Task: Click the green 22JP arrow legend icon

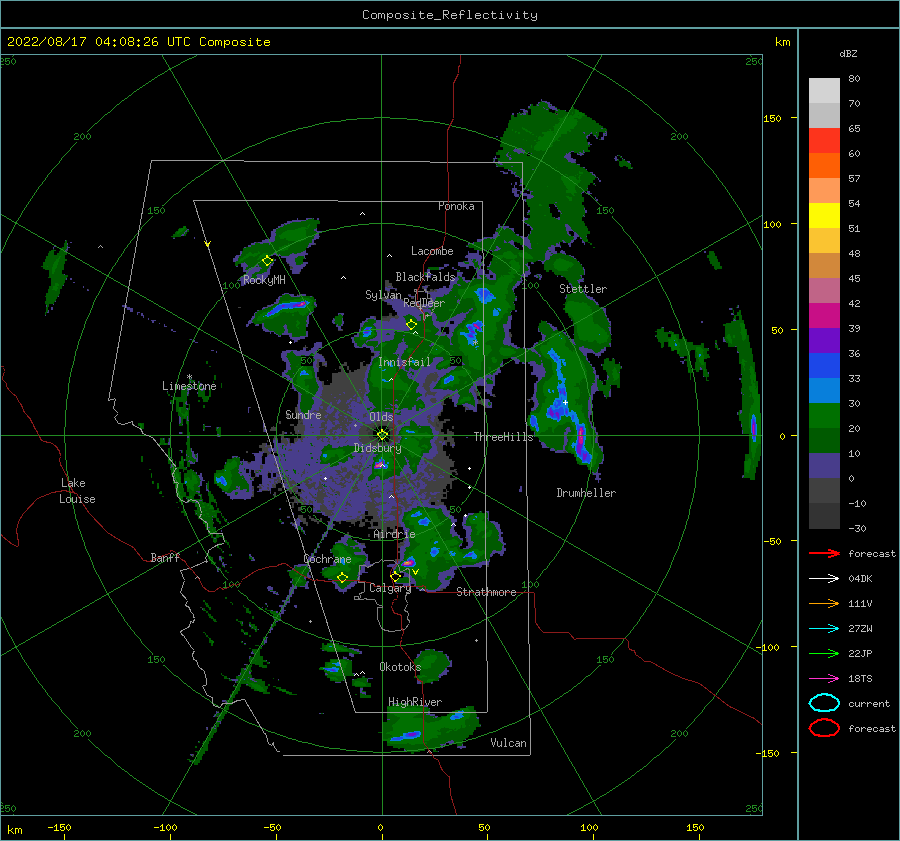Action: pos(824,653)
